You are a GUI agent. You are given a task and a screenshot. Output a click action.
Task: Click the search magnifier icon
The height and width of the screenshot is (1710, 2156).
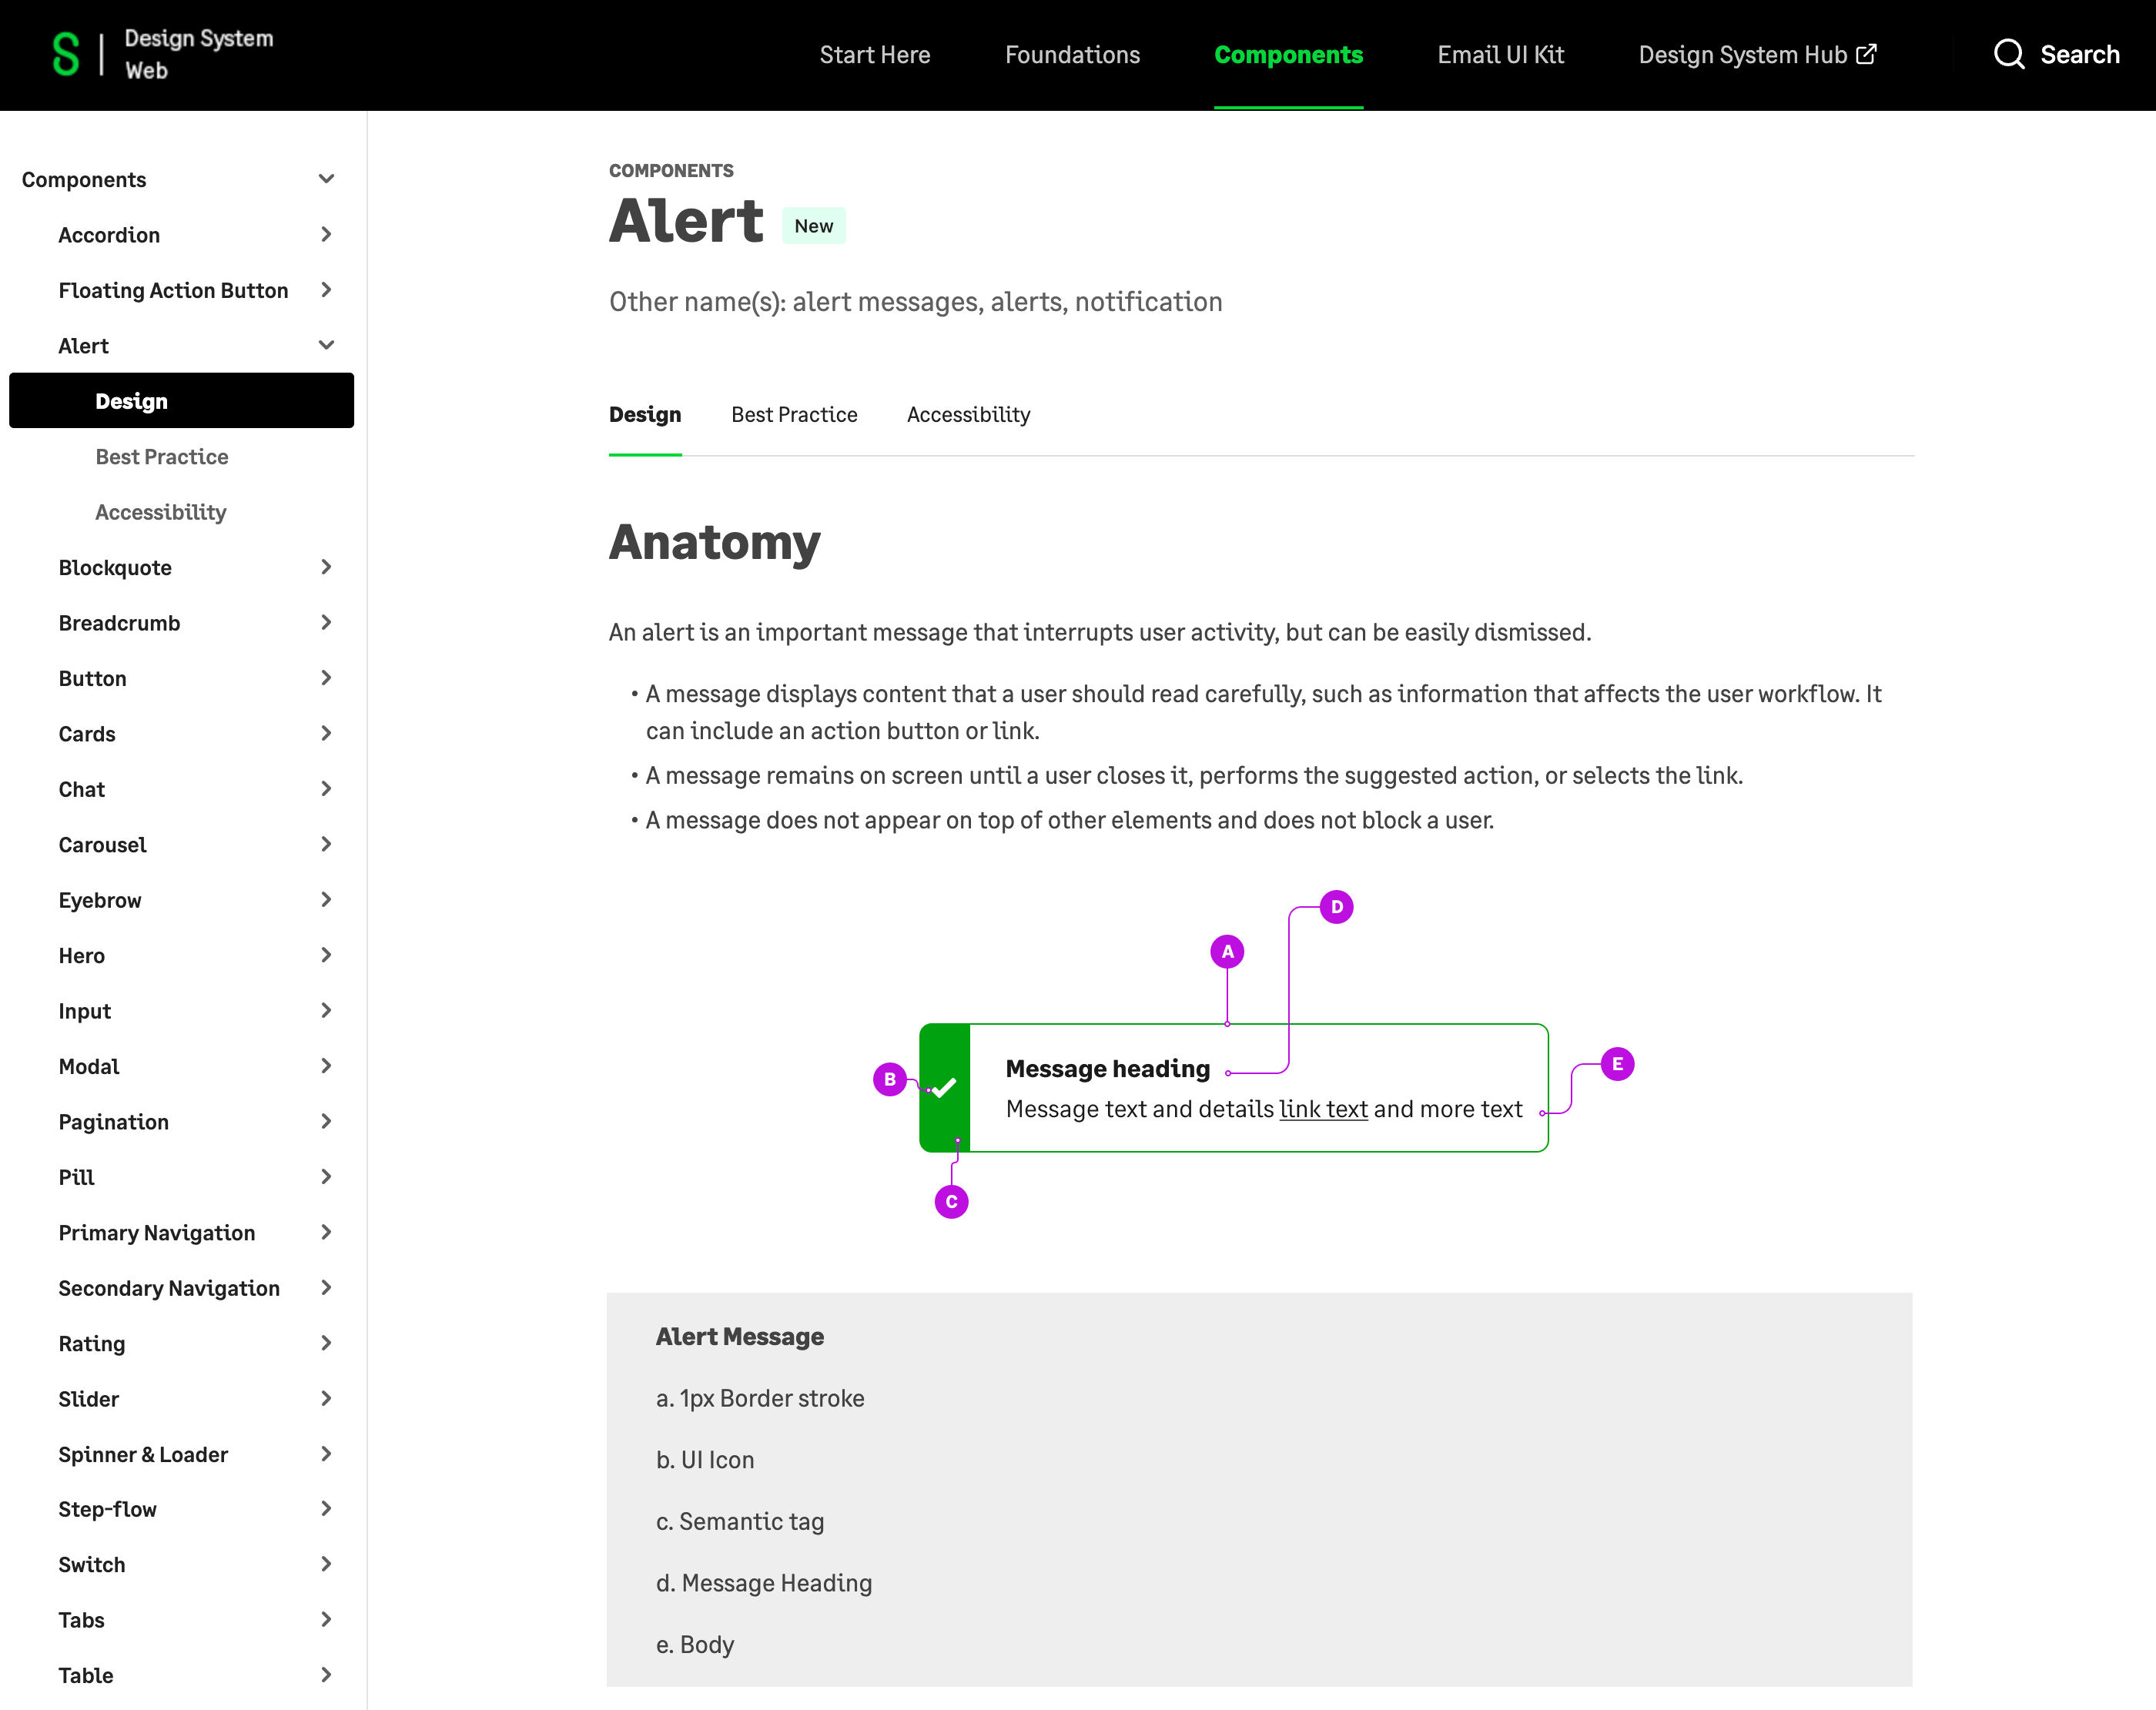pyautogui.click(x=2009, y=54)
